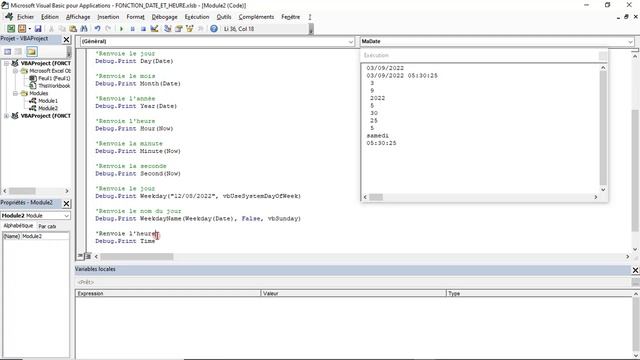640x360 pixels.
Task: Open the Compléments menu
Action: tap(256, 17)
